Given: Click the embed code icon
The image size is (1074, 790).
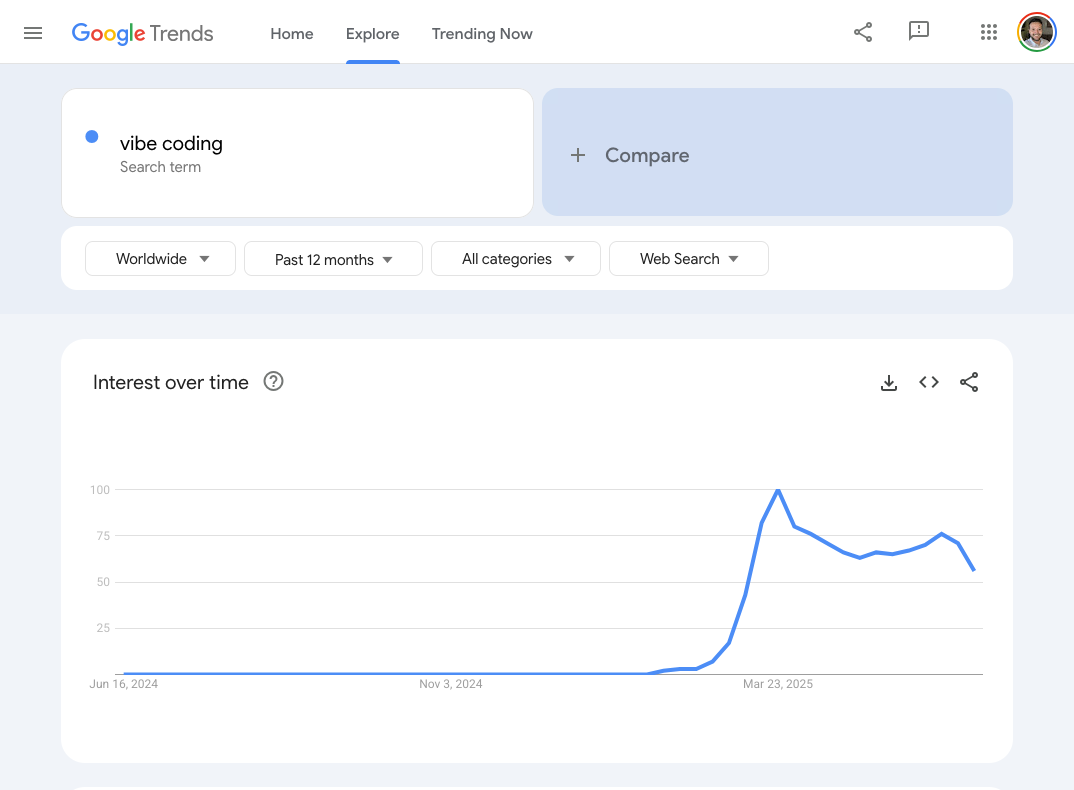Looking at the screenshot, I should [929, 382].
